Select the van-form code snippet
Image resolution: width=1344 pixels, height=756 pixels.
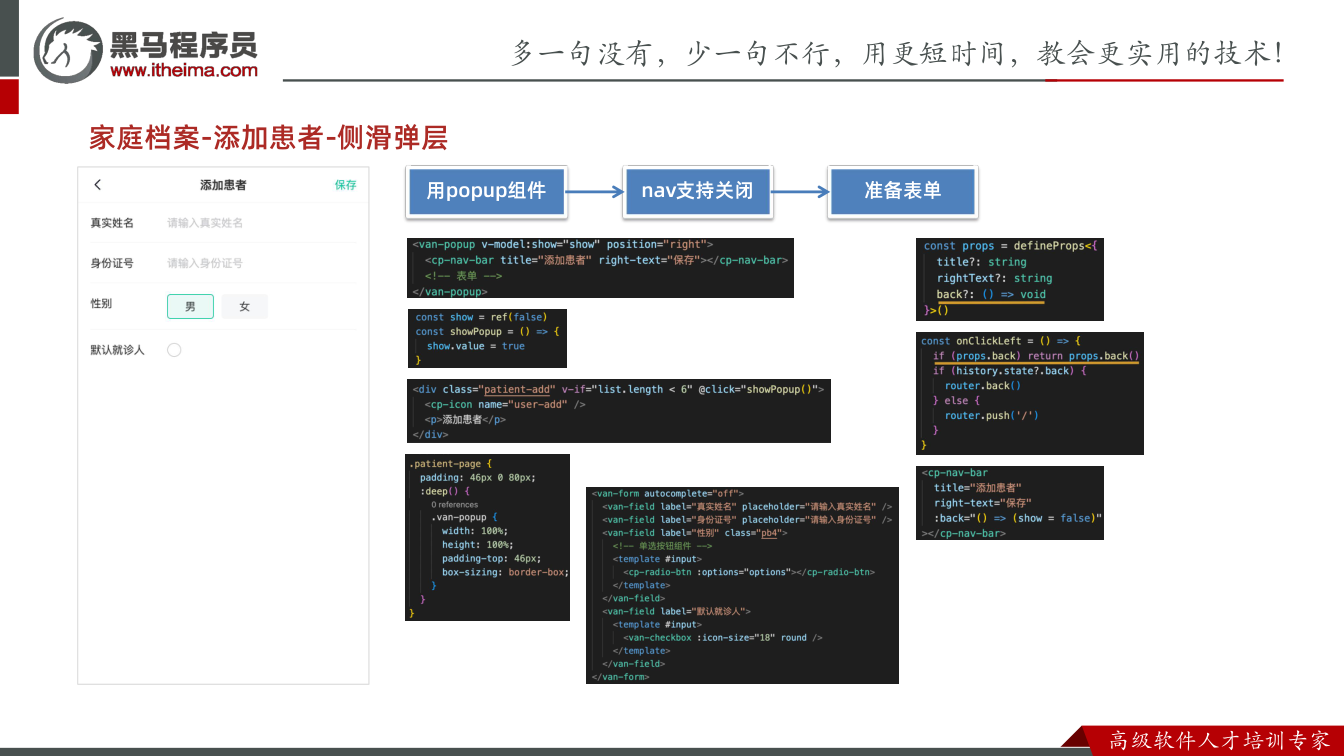(742, 585)
